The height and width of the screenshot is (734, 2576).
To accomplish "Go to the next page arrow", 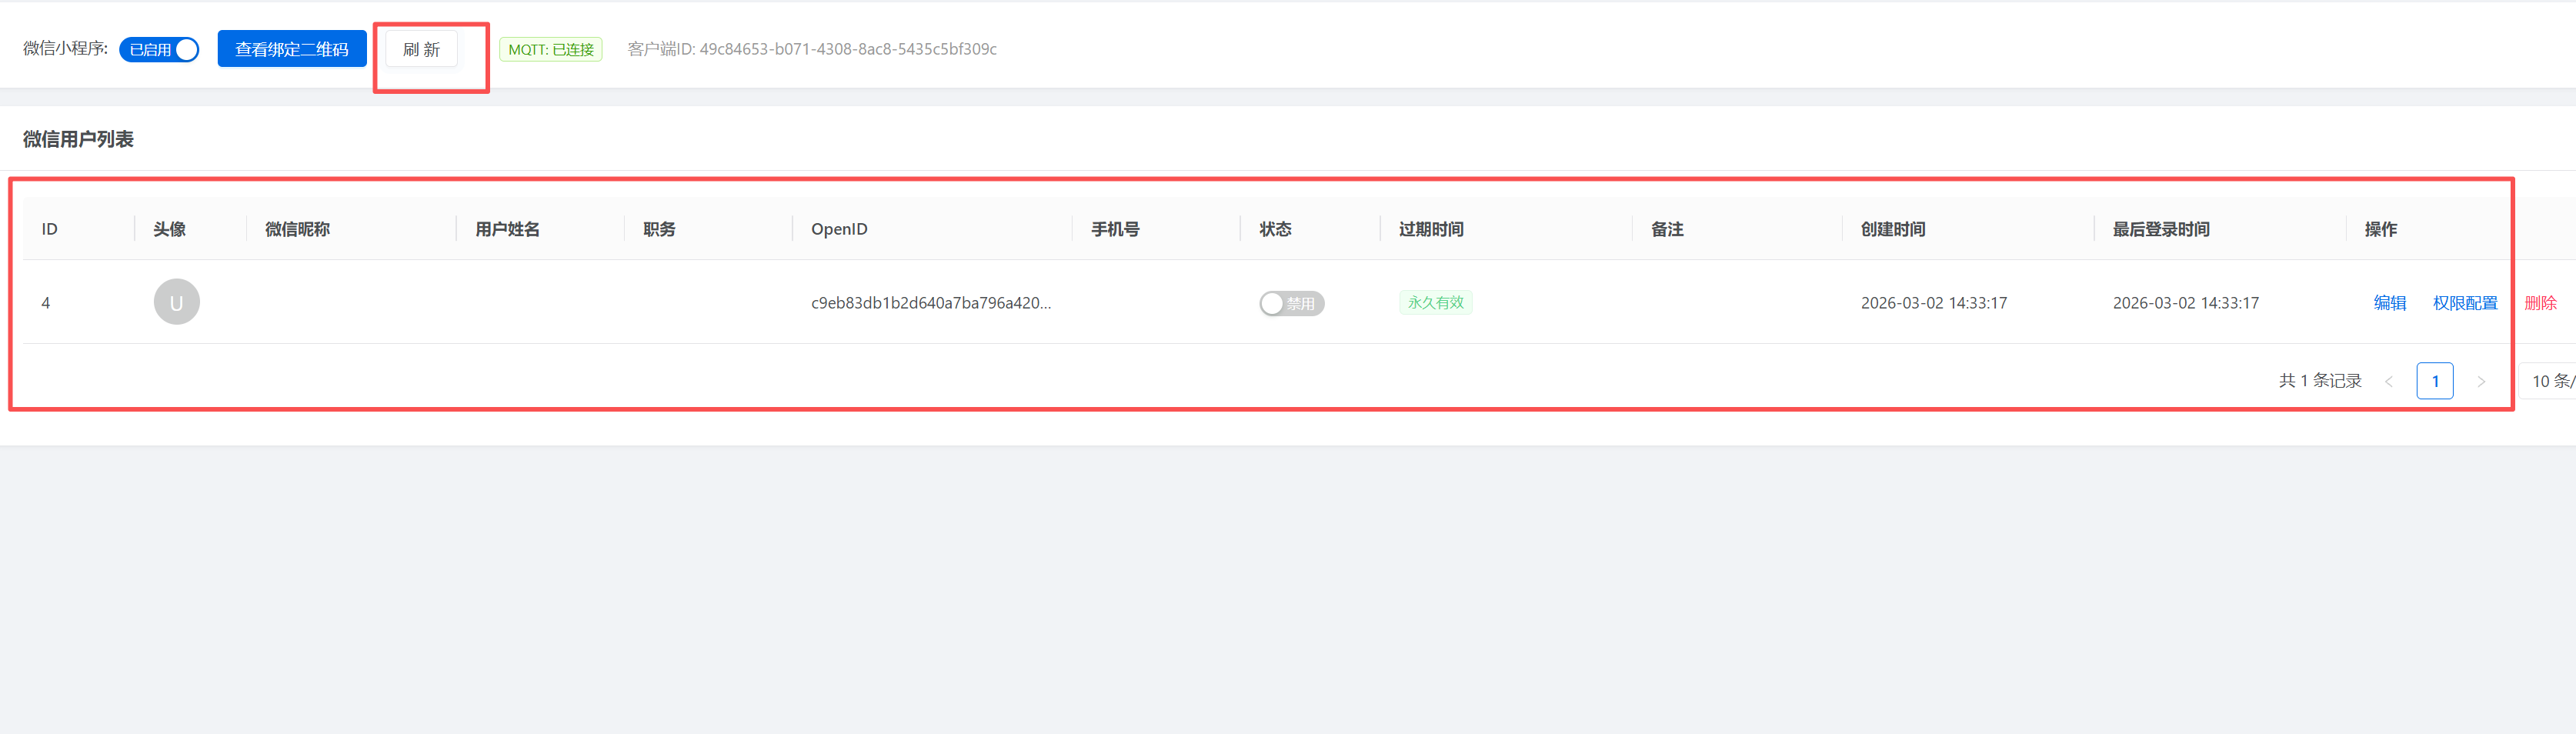I will tap(2480, 381).
